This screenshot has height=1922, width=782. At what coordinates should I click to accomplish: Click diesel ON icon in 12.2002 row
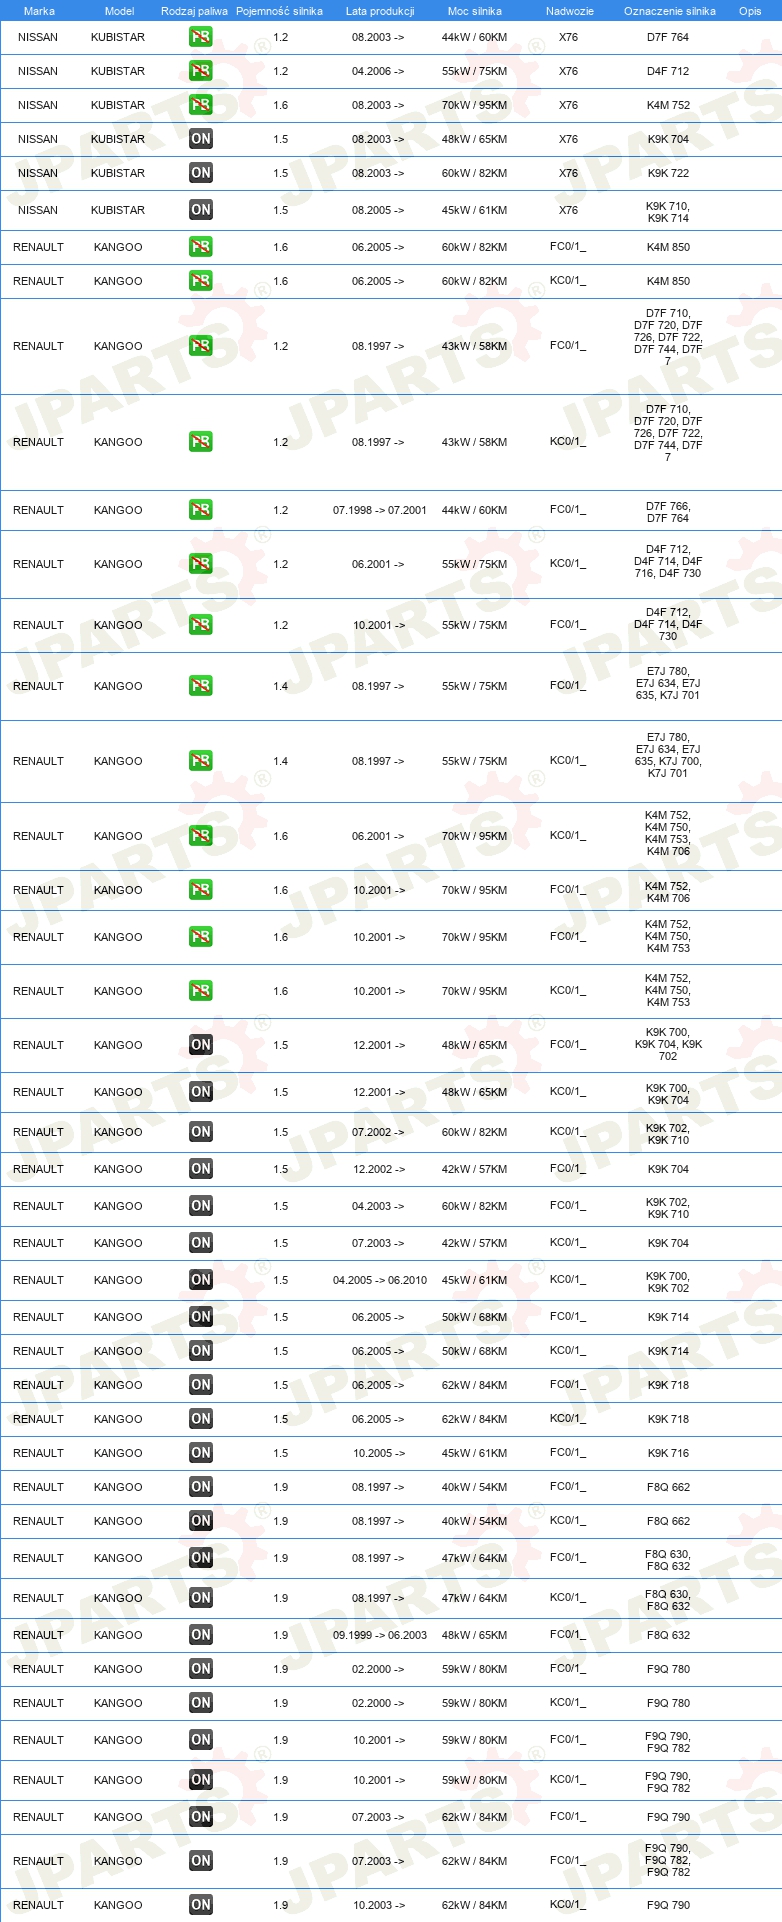[x=201, y=1169]
